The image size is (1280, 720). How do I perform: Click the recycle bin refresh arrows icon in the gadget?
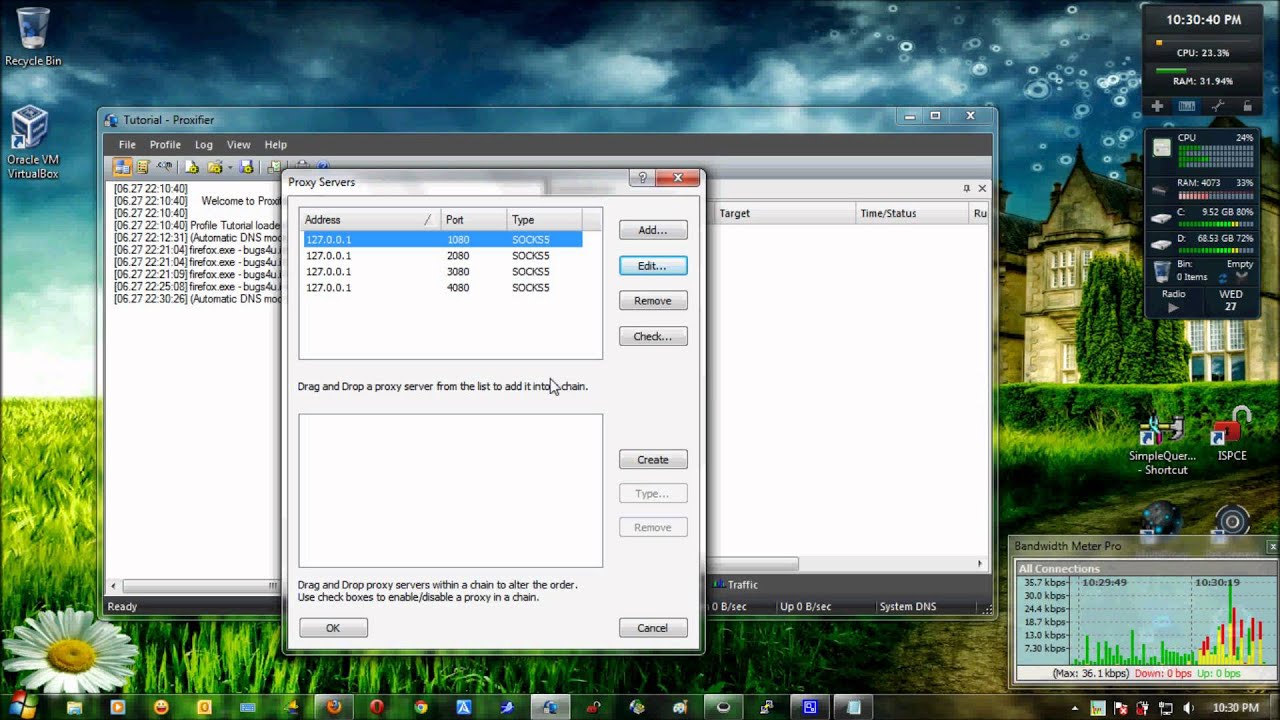pyautogui.click(x=1222, y=278)
